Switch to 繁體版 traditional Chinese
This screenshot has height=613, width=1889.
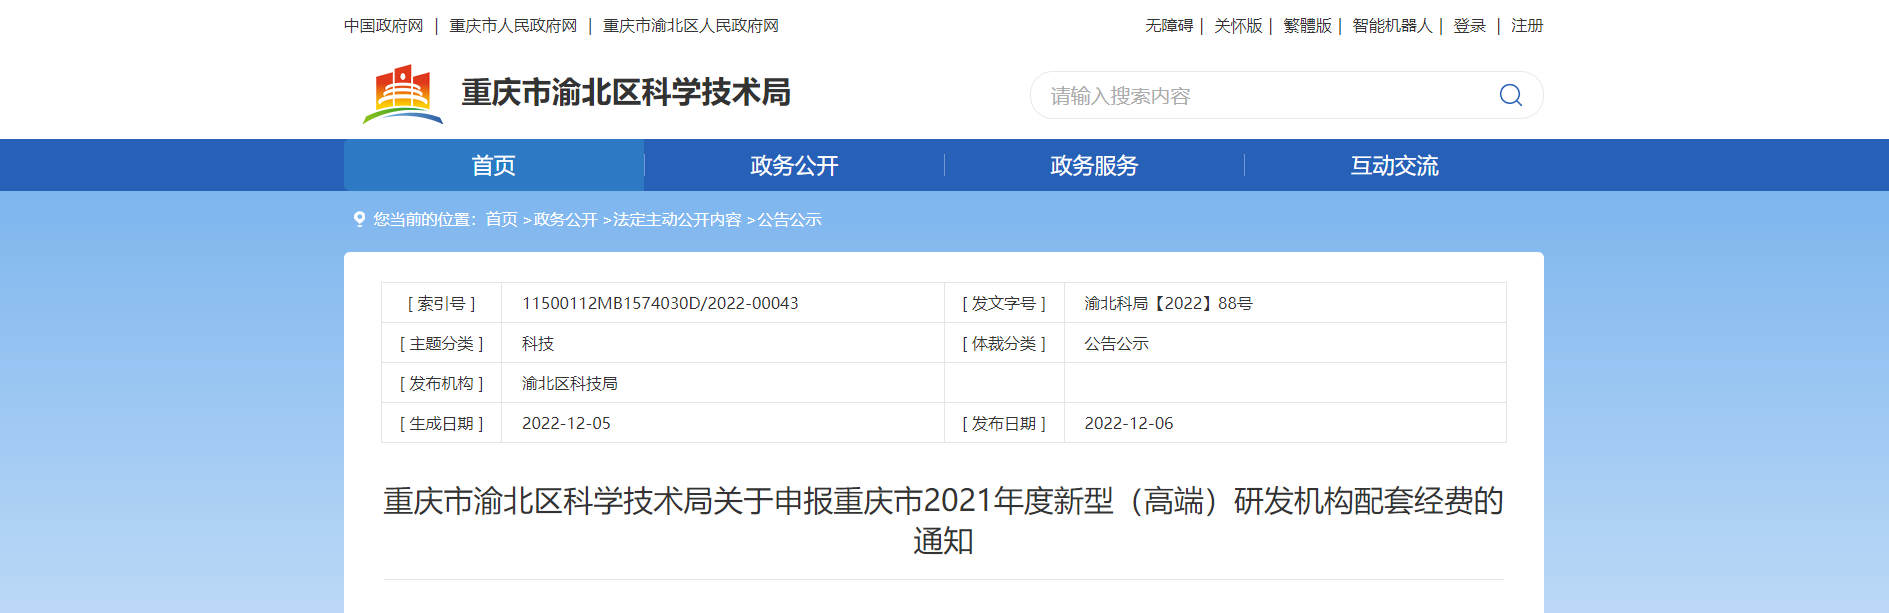point(1307,26)
